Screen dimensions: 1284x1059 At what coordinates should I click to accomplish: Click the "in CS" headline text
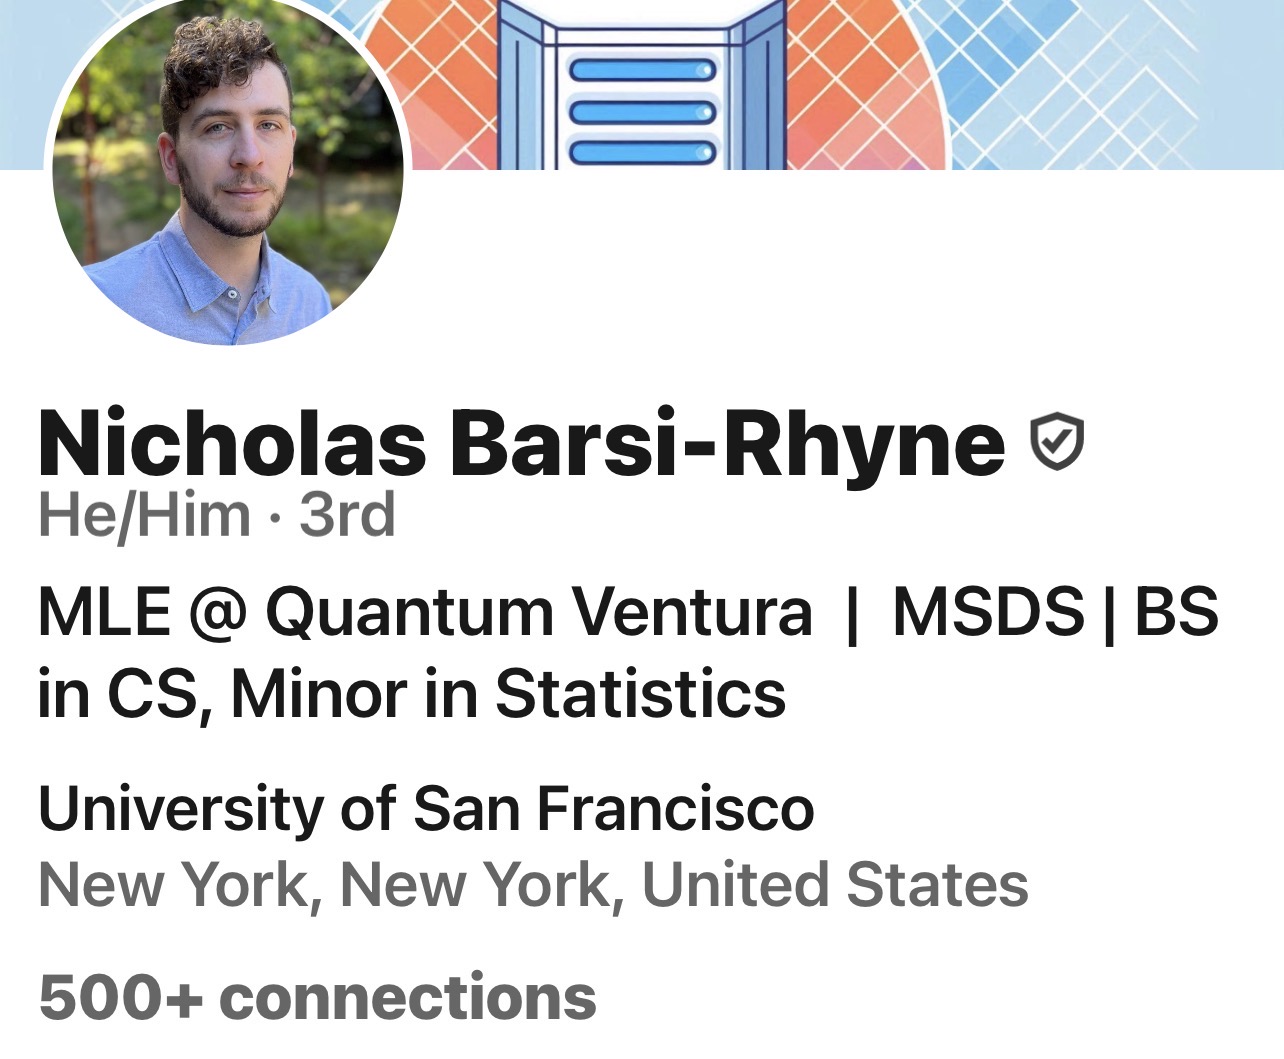tap(116, 693)
